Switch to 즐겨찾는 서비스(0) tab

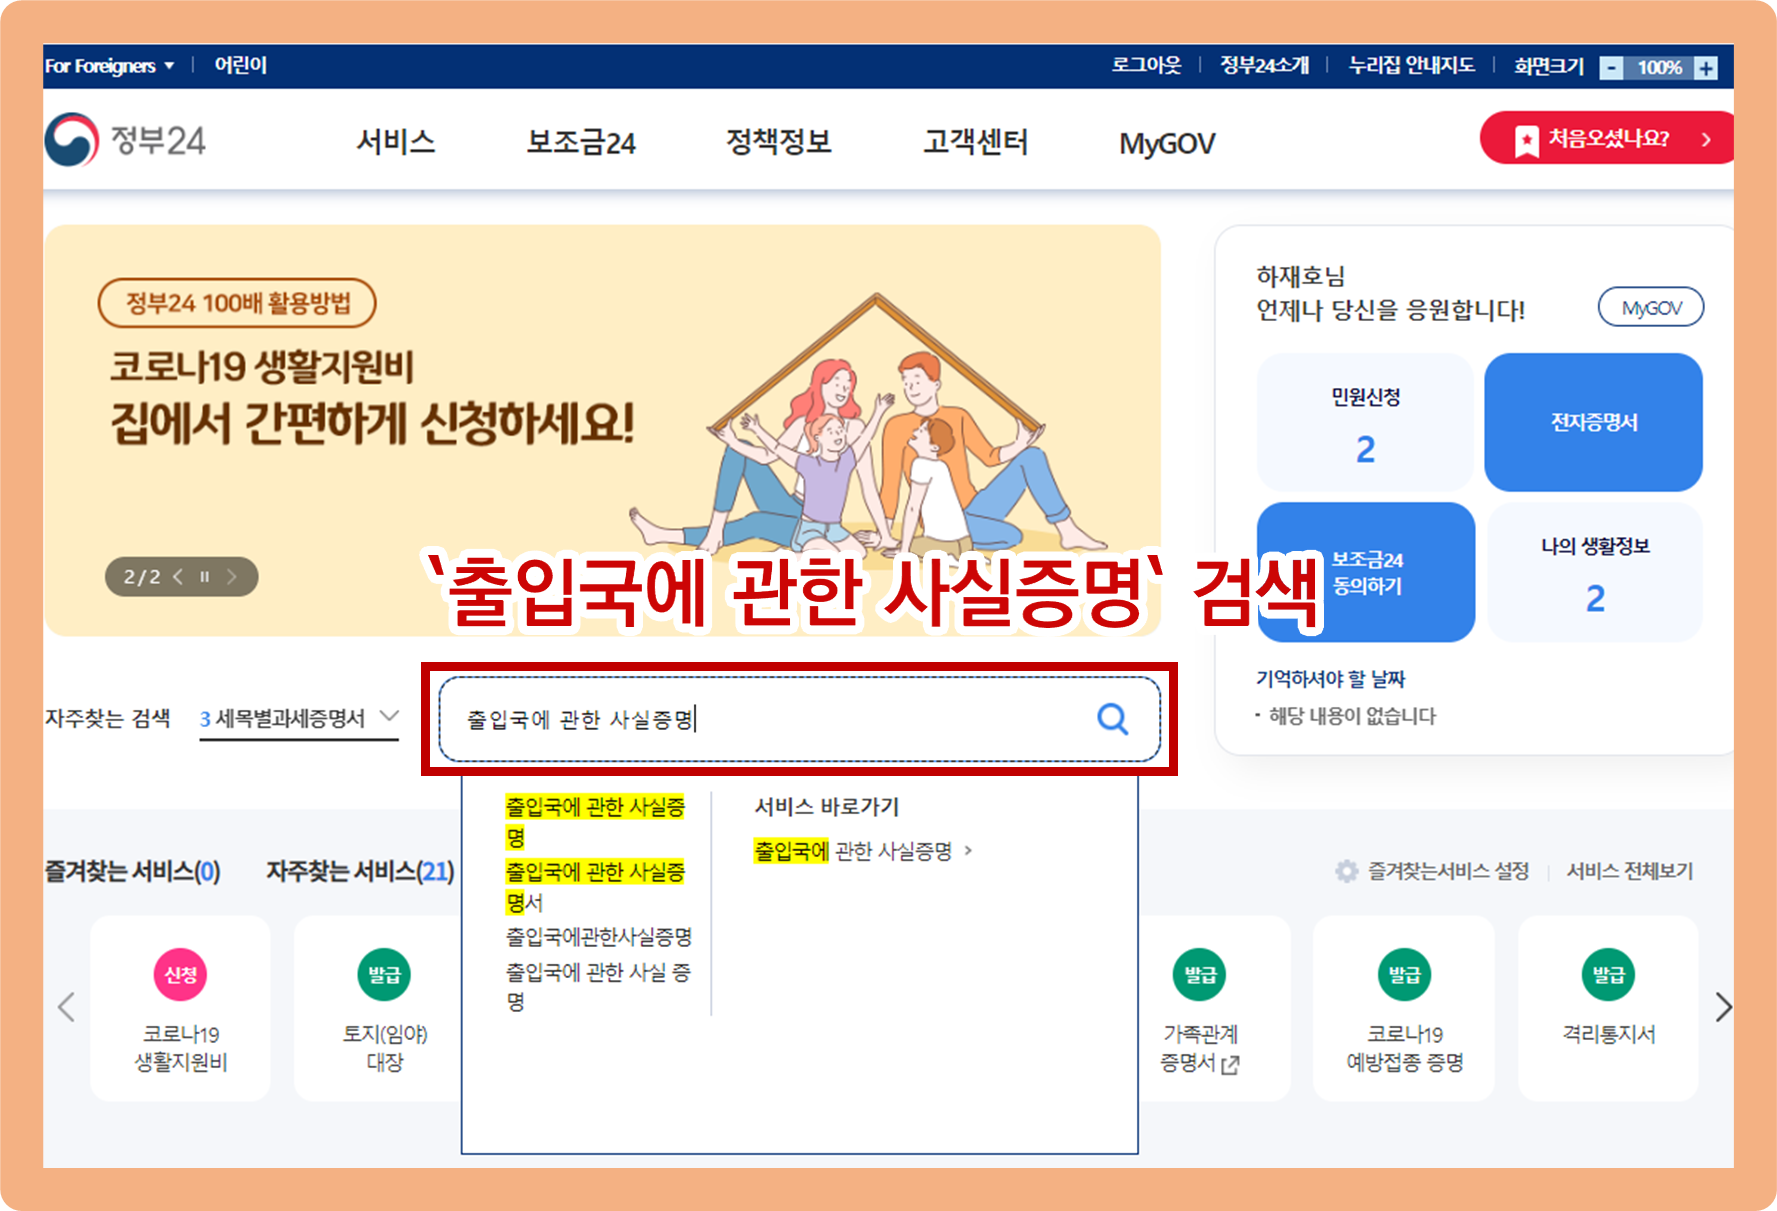click(133, 871)
